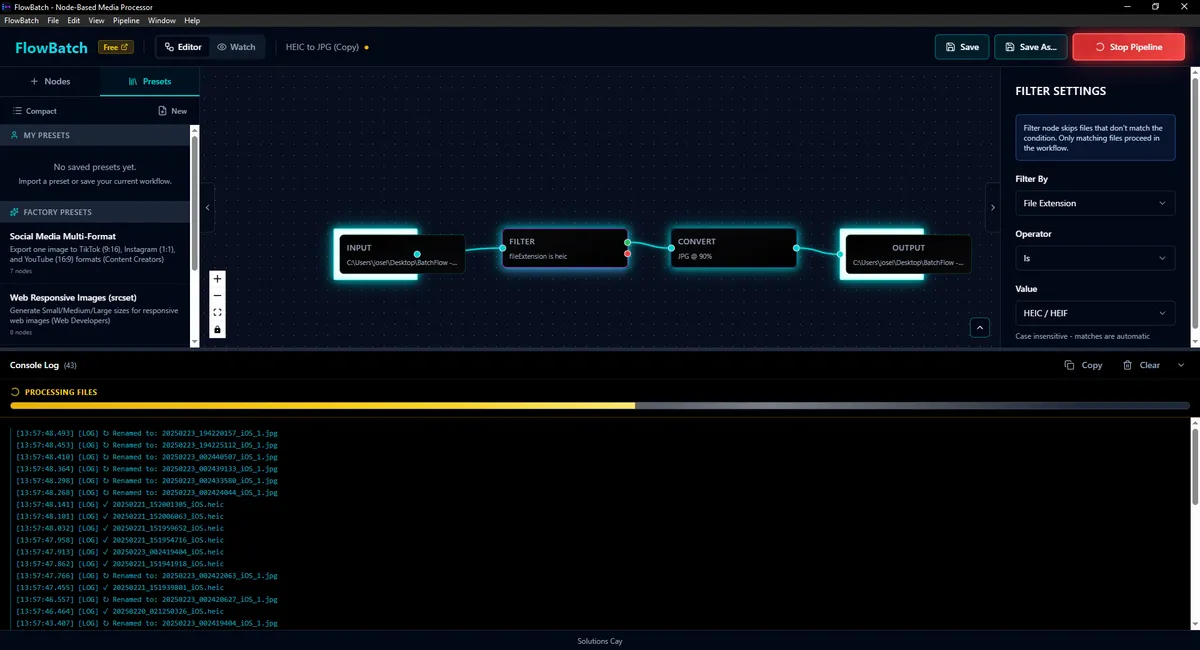Toggle canvas lock icon
This screenshot has height=650, width=1200.
pos(217,329)
